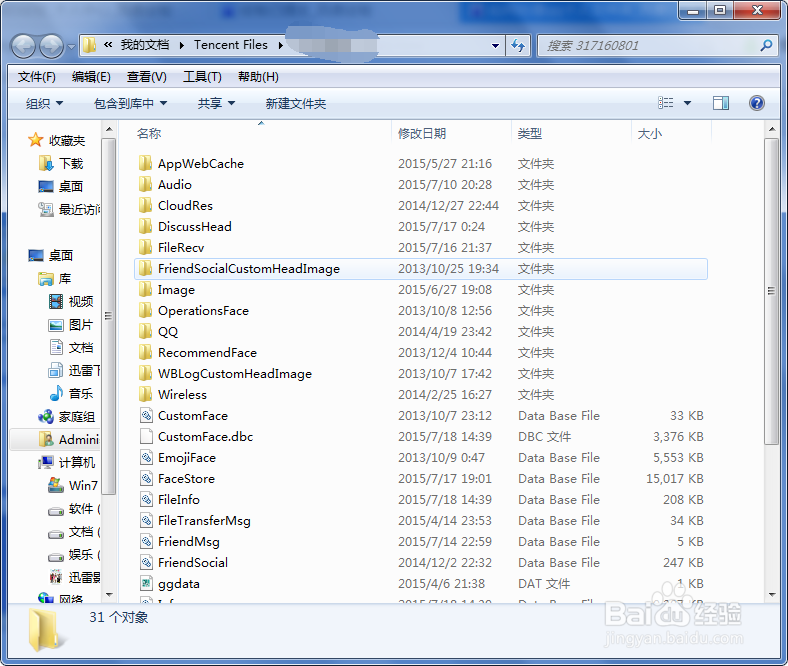Change view using the view layout icon
Image resolution: width=788 pixels, height=666 pixels.
(665, 103)
